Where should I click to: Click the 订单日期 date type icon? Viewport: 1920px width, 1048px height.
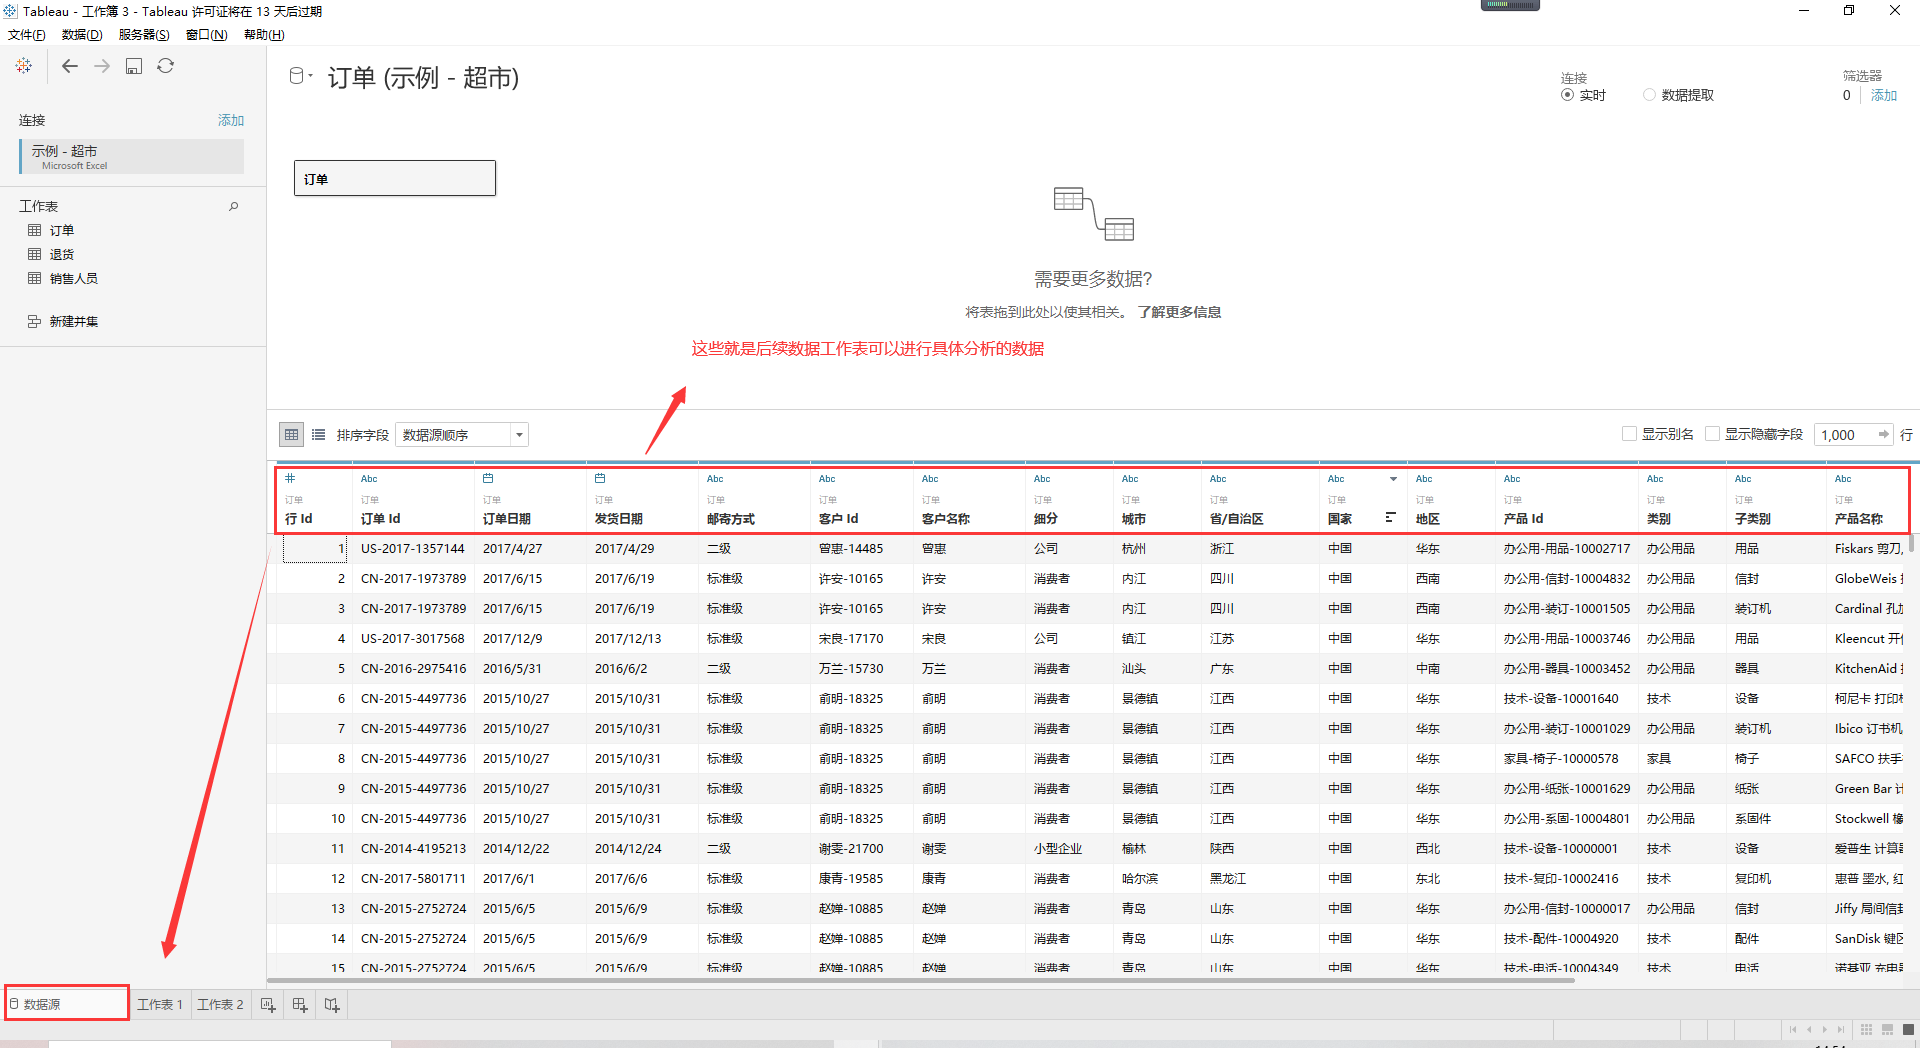[x=488, y=478]
